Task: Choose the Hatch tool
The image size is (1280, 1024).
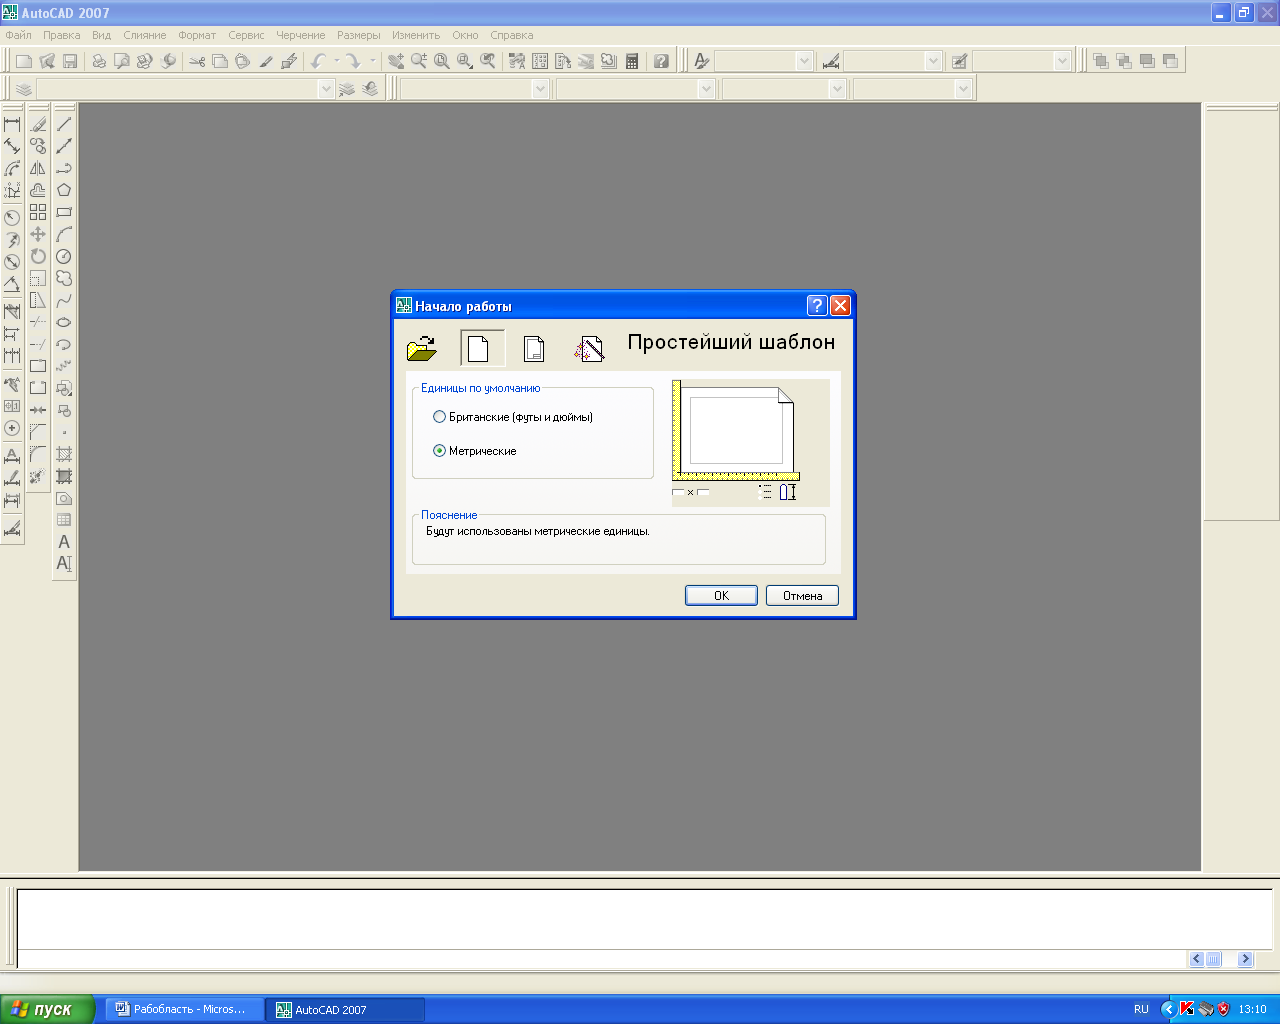Action: [x=64, y=454]
